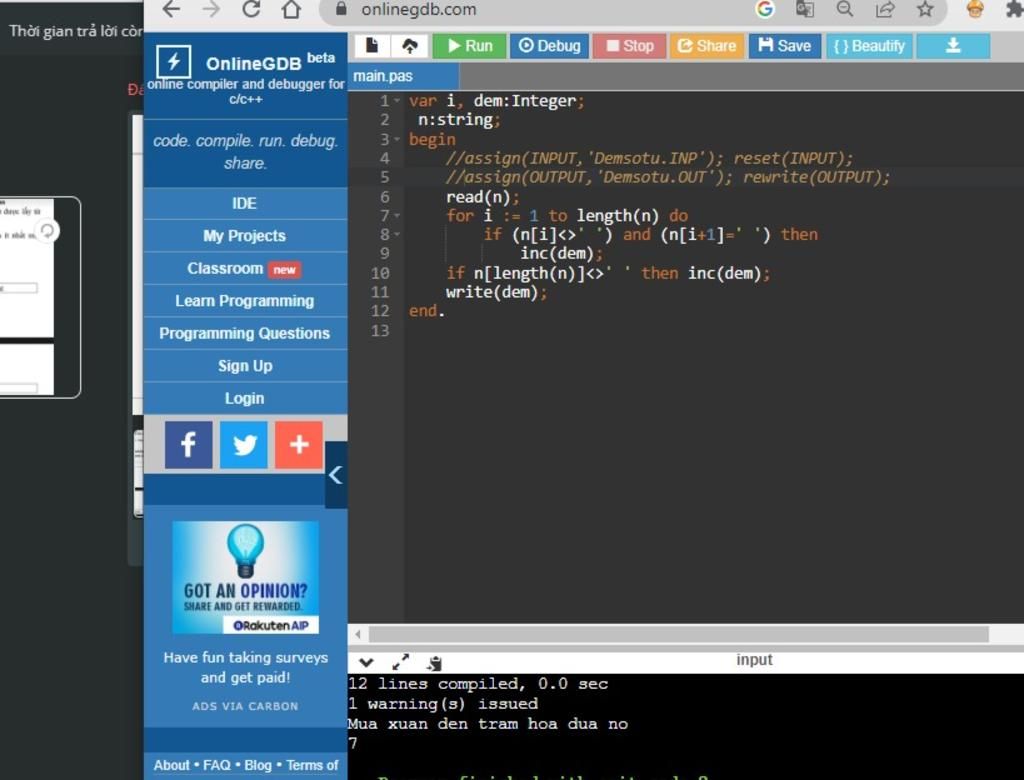Click the editor horizontal scrollbar
The width and height of the screenshot is (1024, 780).
[678, 634]
